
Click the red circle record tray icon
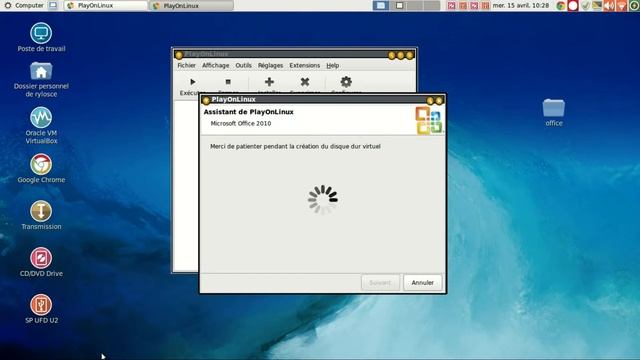[573, 6]
